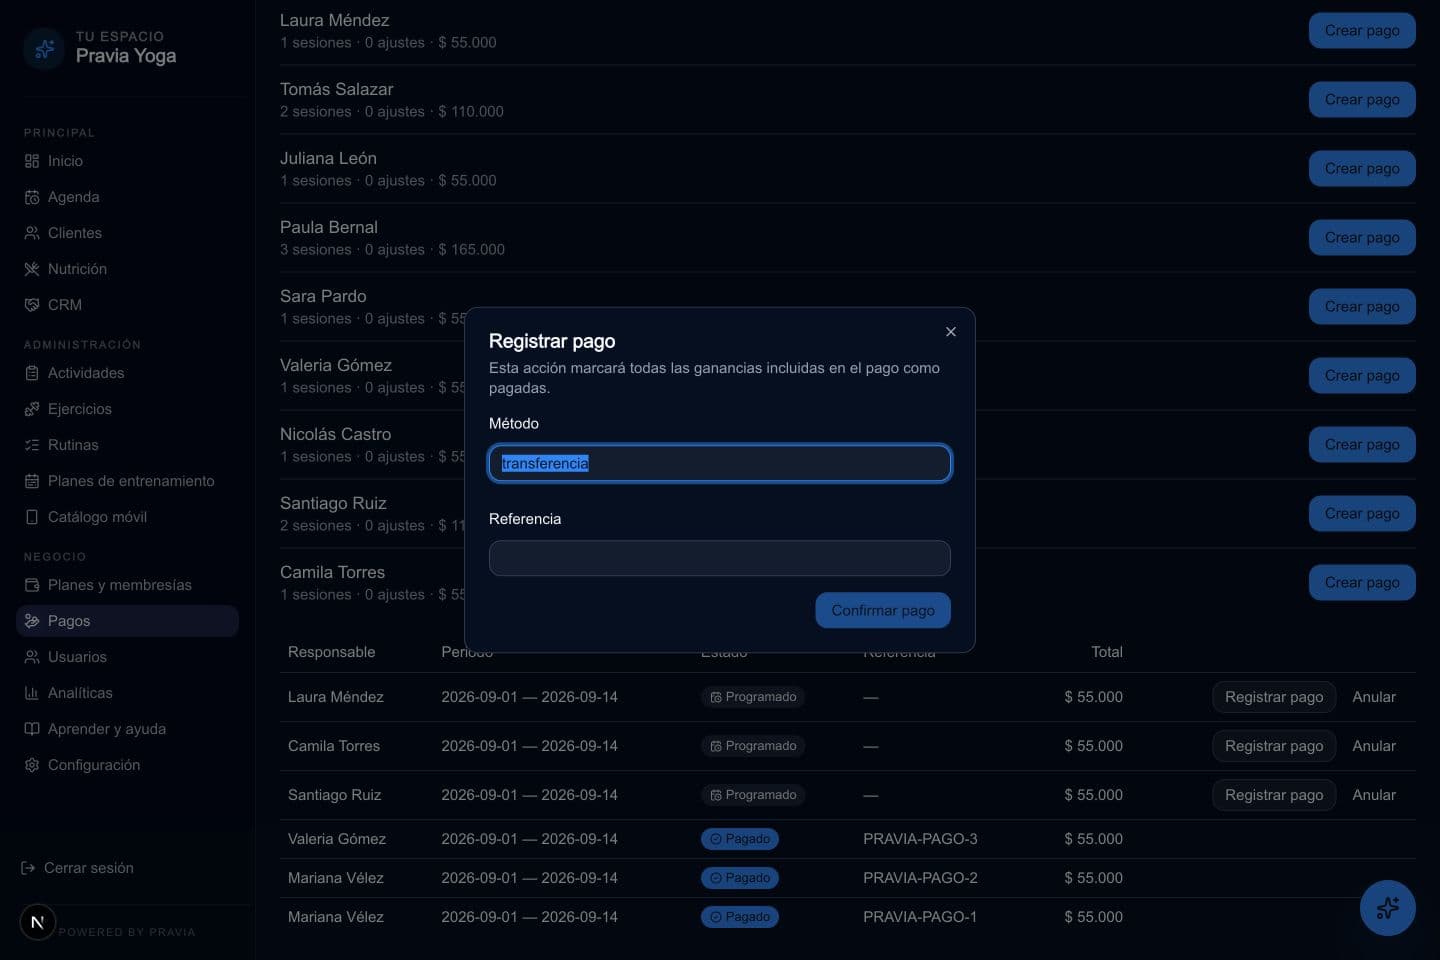1440x960 pixels.
Task: Click the Ejercicios dumbbell icon
Action: point(32,409)
